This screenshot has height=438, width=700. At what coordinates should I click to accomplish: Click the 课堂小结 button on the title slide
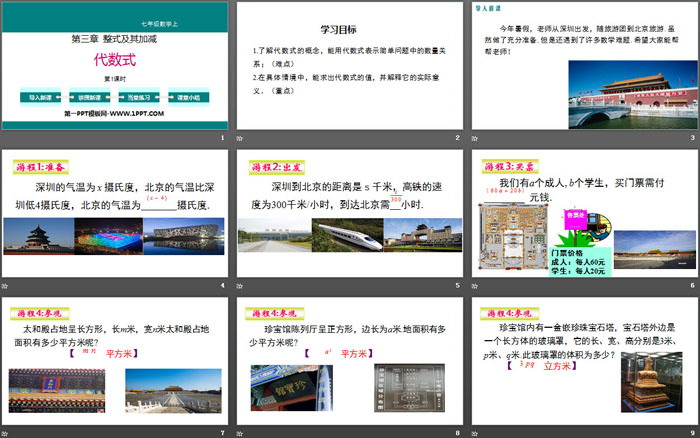pos(188,97)
